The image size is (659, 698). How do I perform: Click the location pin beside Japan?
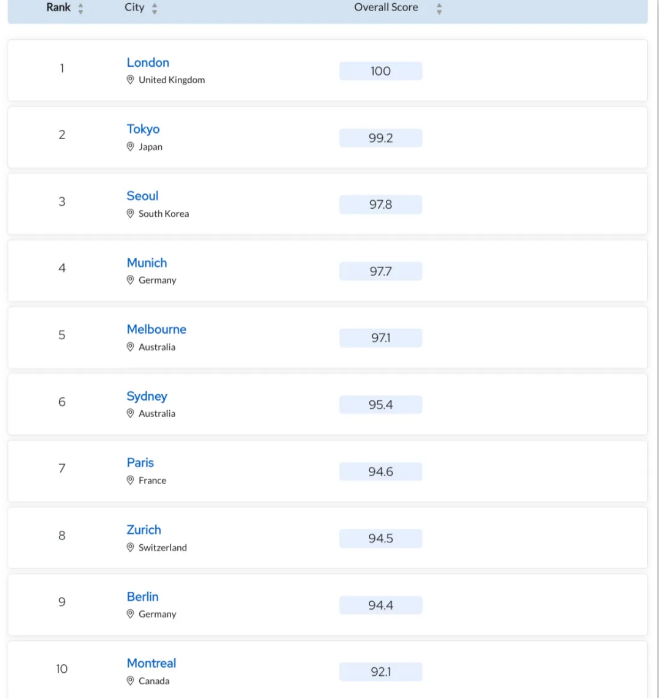[130, 146]
